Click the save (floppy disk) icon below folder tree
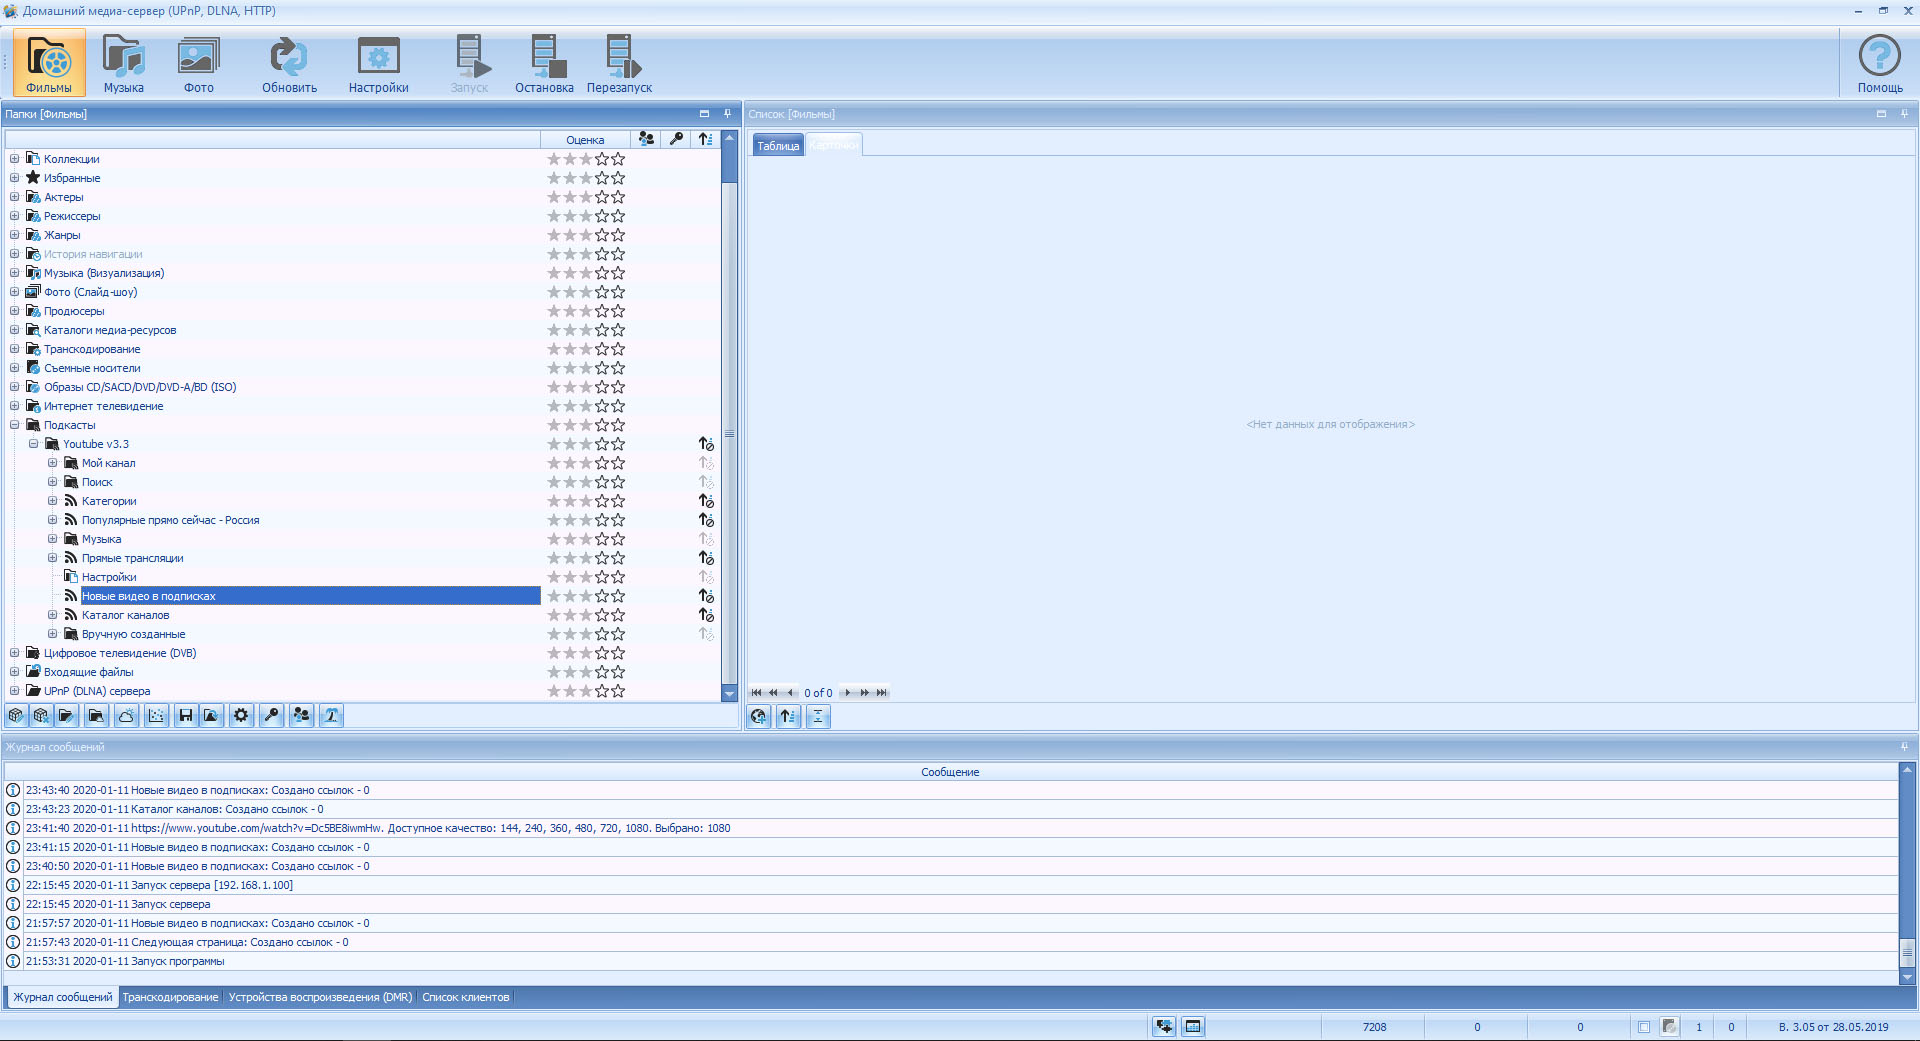 click(185, 716)
